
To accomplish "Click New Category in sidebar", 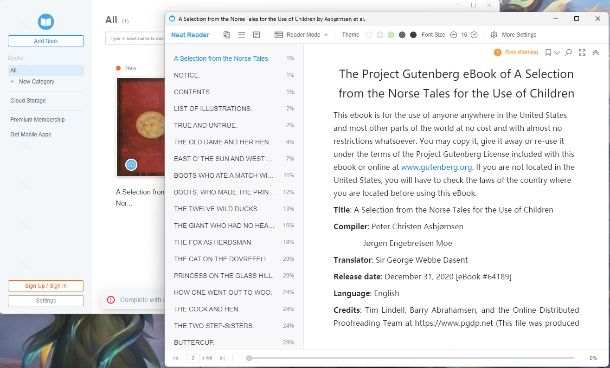I will tap(36, 81).
